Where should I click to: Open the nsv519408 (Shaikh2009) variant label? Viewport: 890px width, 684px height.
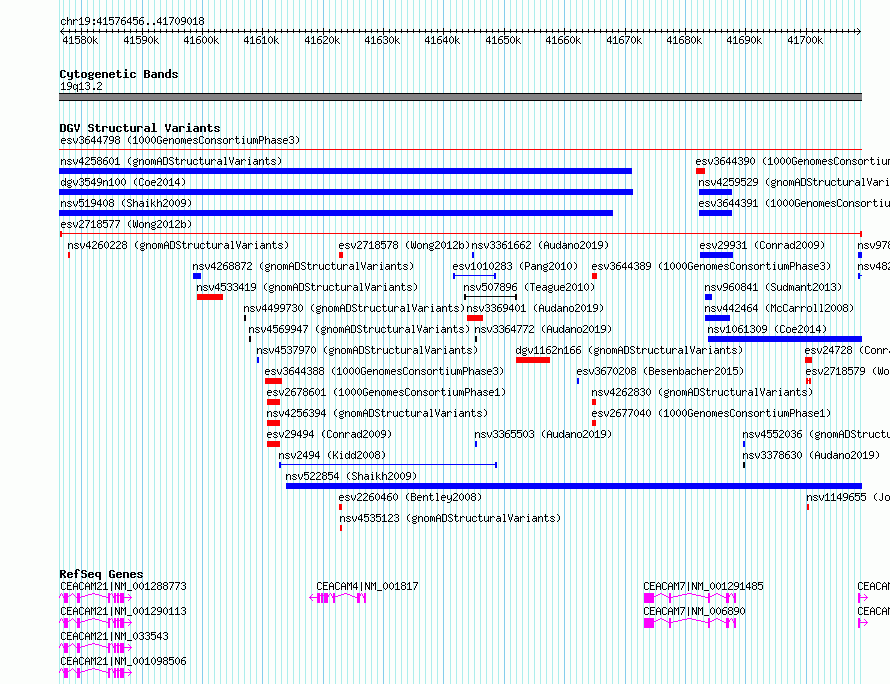point(126,203)
